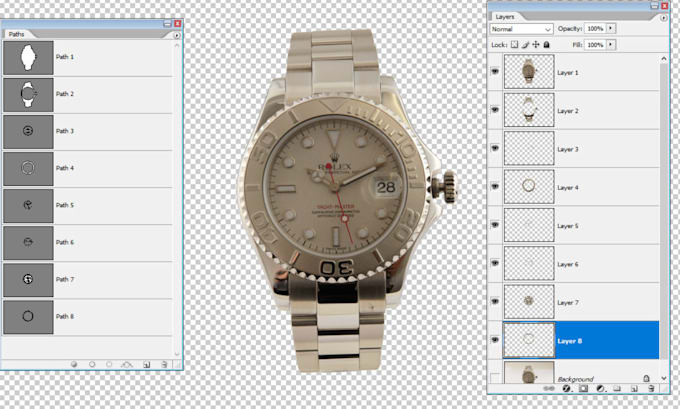Screen dimensions: 680x409
Task: Hide Layer 5 with its eye icon
Action: pyautogui.click(x=495, y=225)
